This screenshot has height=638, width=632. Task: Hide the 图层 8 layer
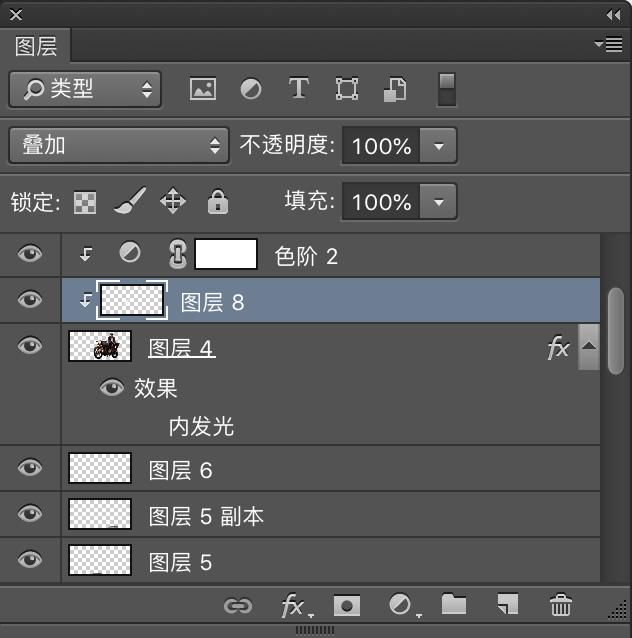coord(30,300)
